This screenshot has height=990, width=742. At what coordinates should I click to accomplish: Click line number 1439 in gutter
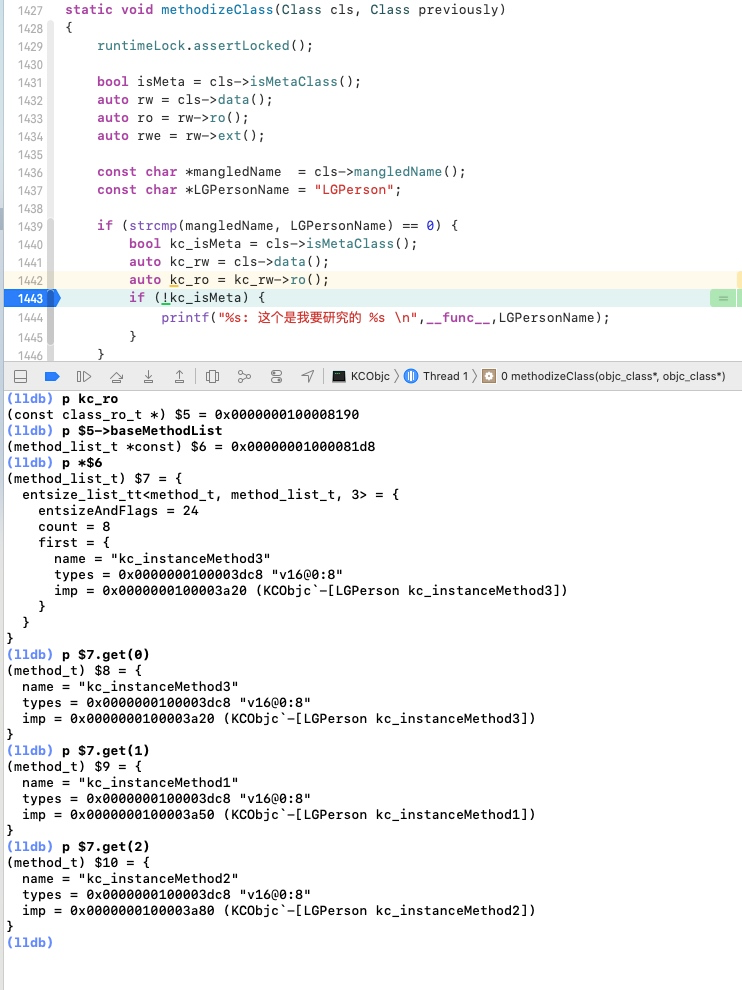pyautogui.click(x=30, y=226)
